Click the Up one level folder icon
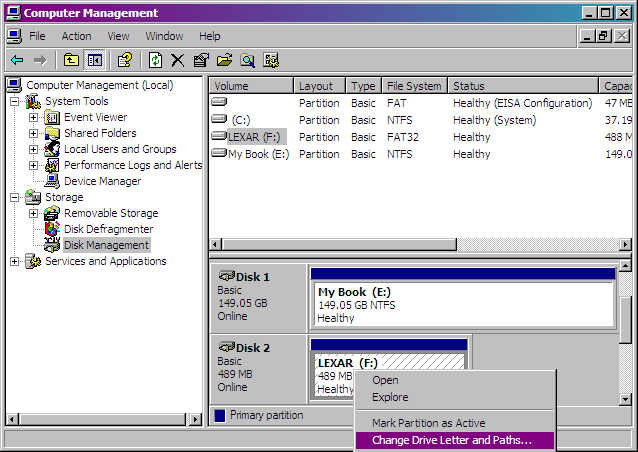The image size is (638, 452). click(x=71, y=61)
